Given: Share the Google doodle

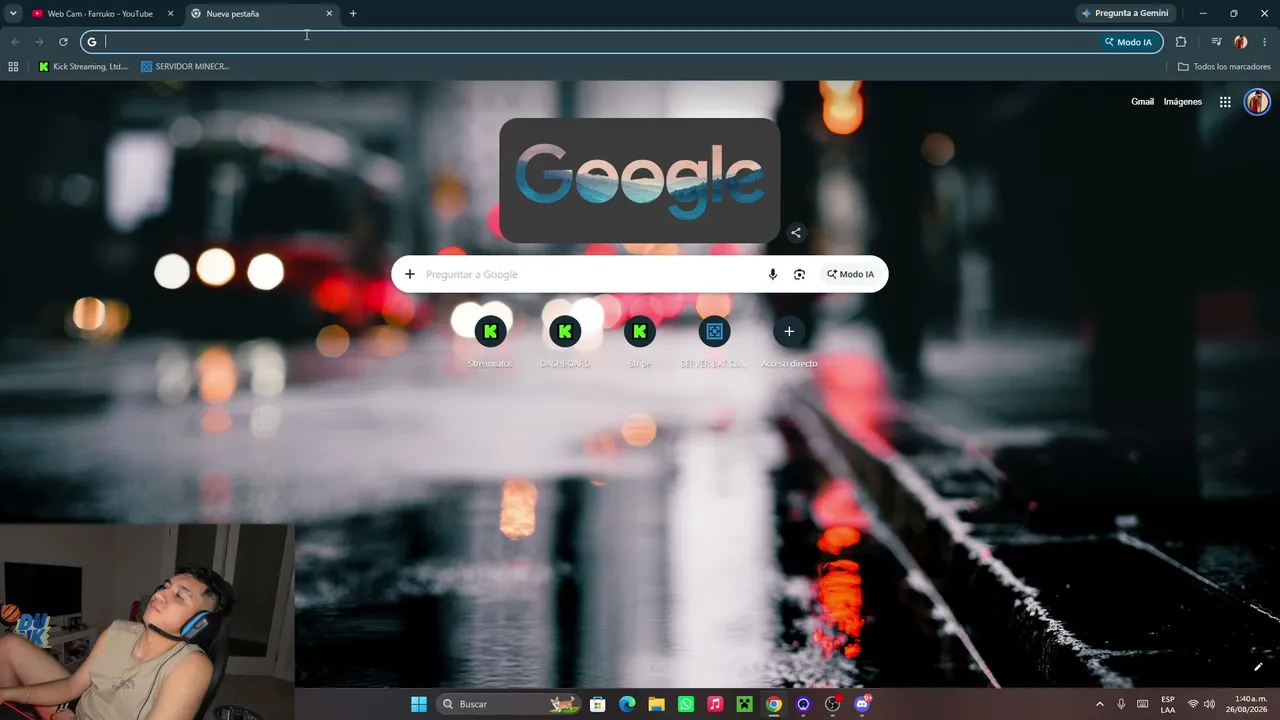Looking at the screenshot, I should click(x=796, y=233).
